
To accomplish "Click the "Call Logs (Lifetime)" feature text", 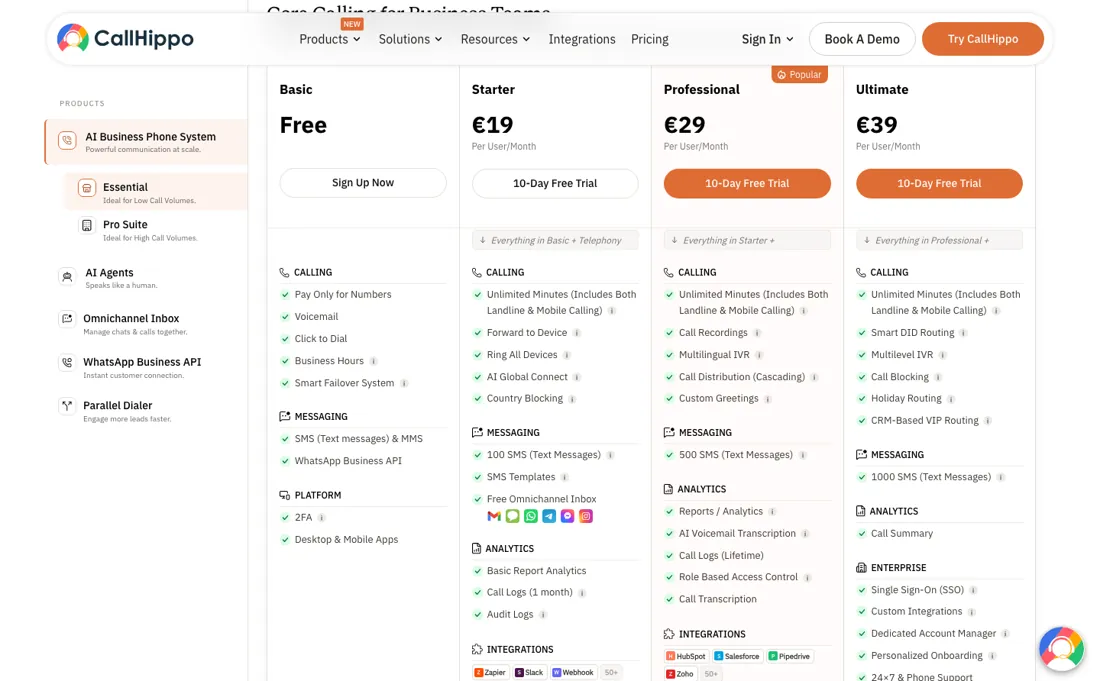I will (x=721, y=555).
